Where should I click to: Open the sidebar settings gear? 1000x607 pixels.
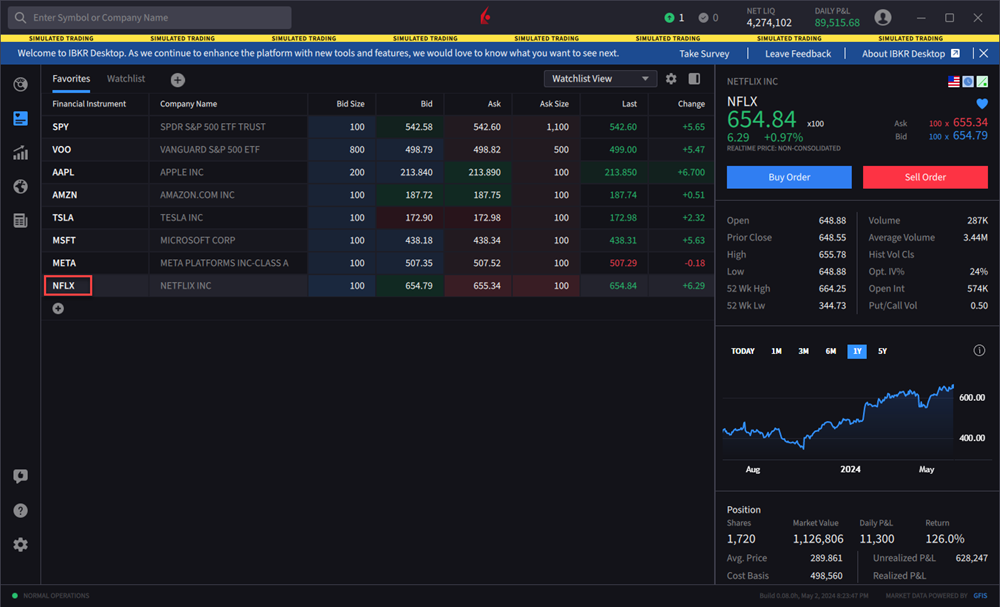(x=20, y=545)
